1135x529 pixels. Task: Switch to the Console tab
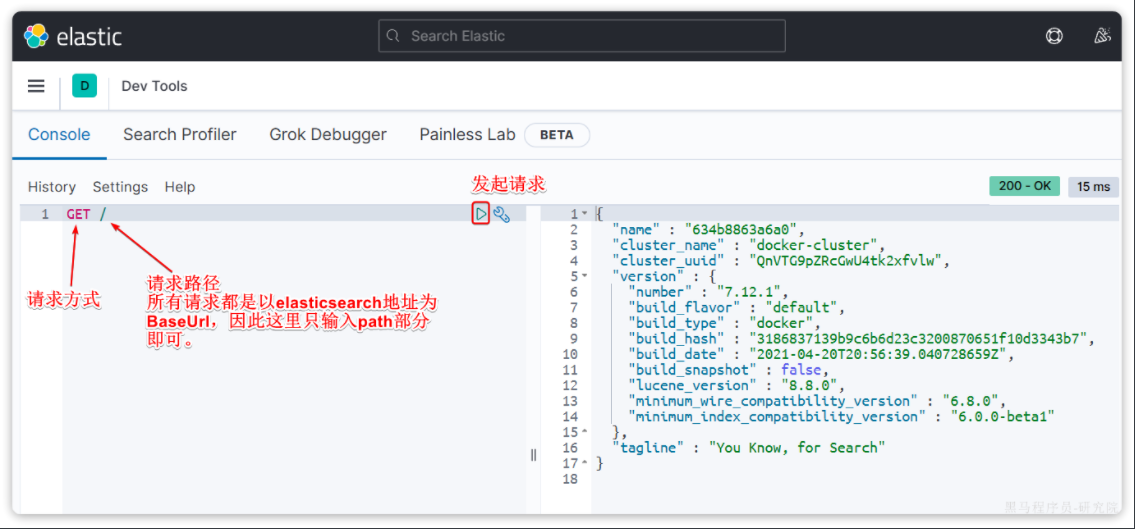(x=59, y=135)
